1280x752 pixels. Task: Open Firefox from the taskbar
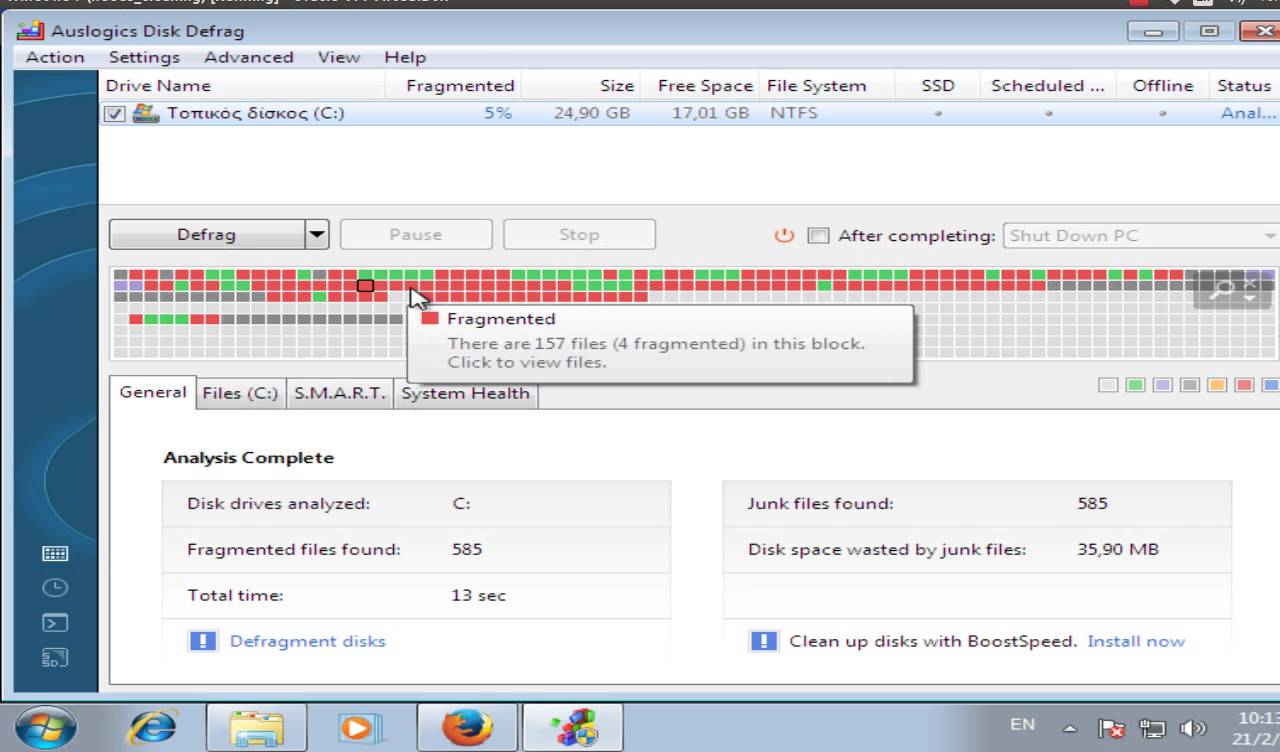[467, 727]
